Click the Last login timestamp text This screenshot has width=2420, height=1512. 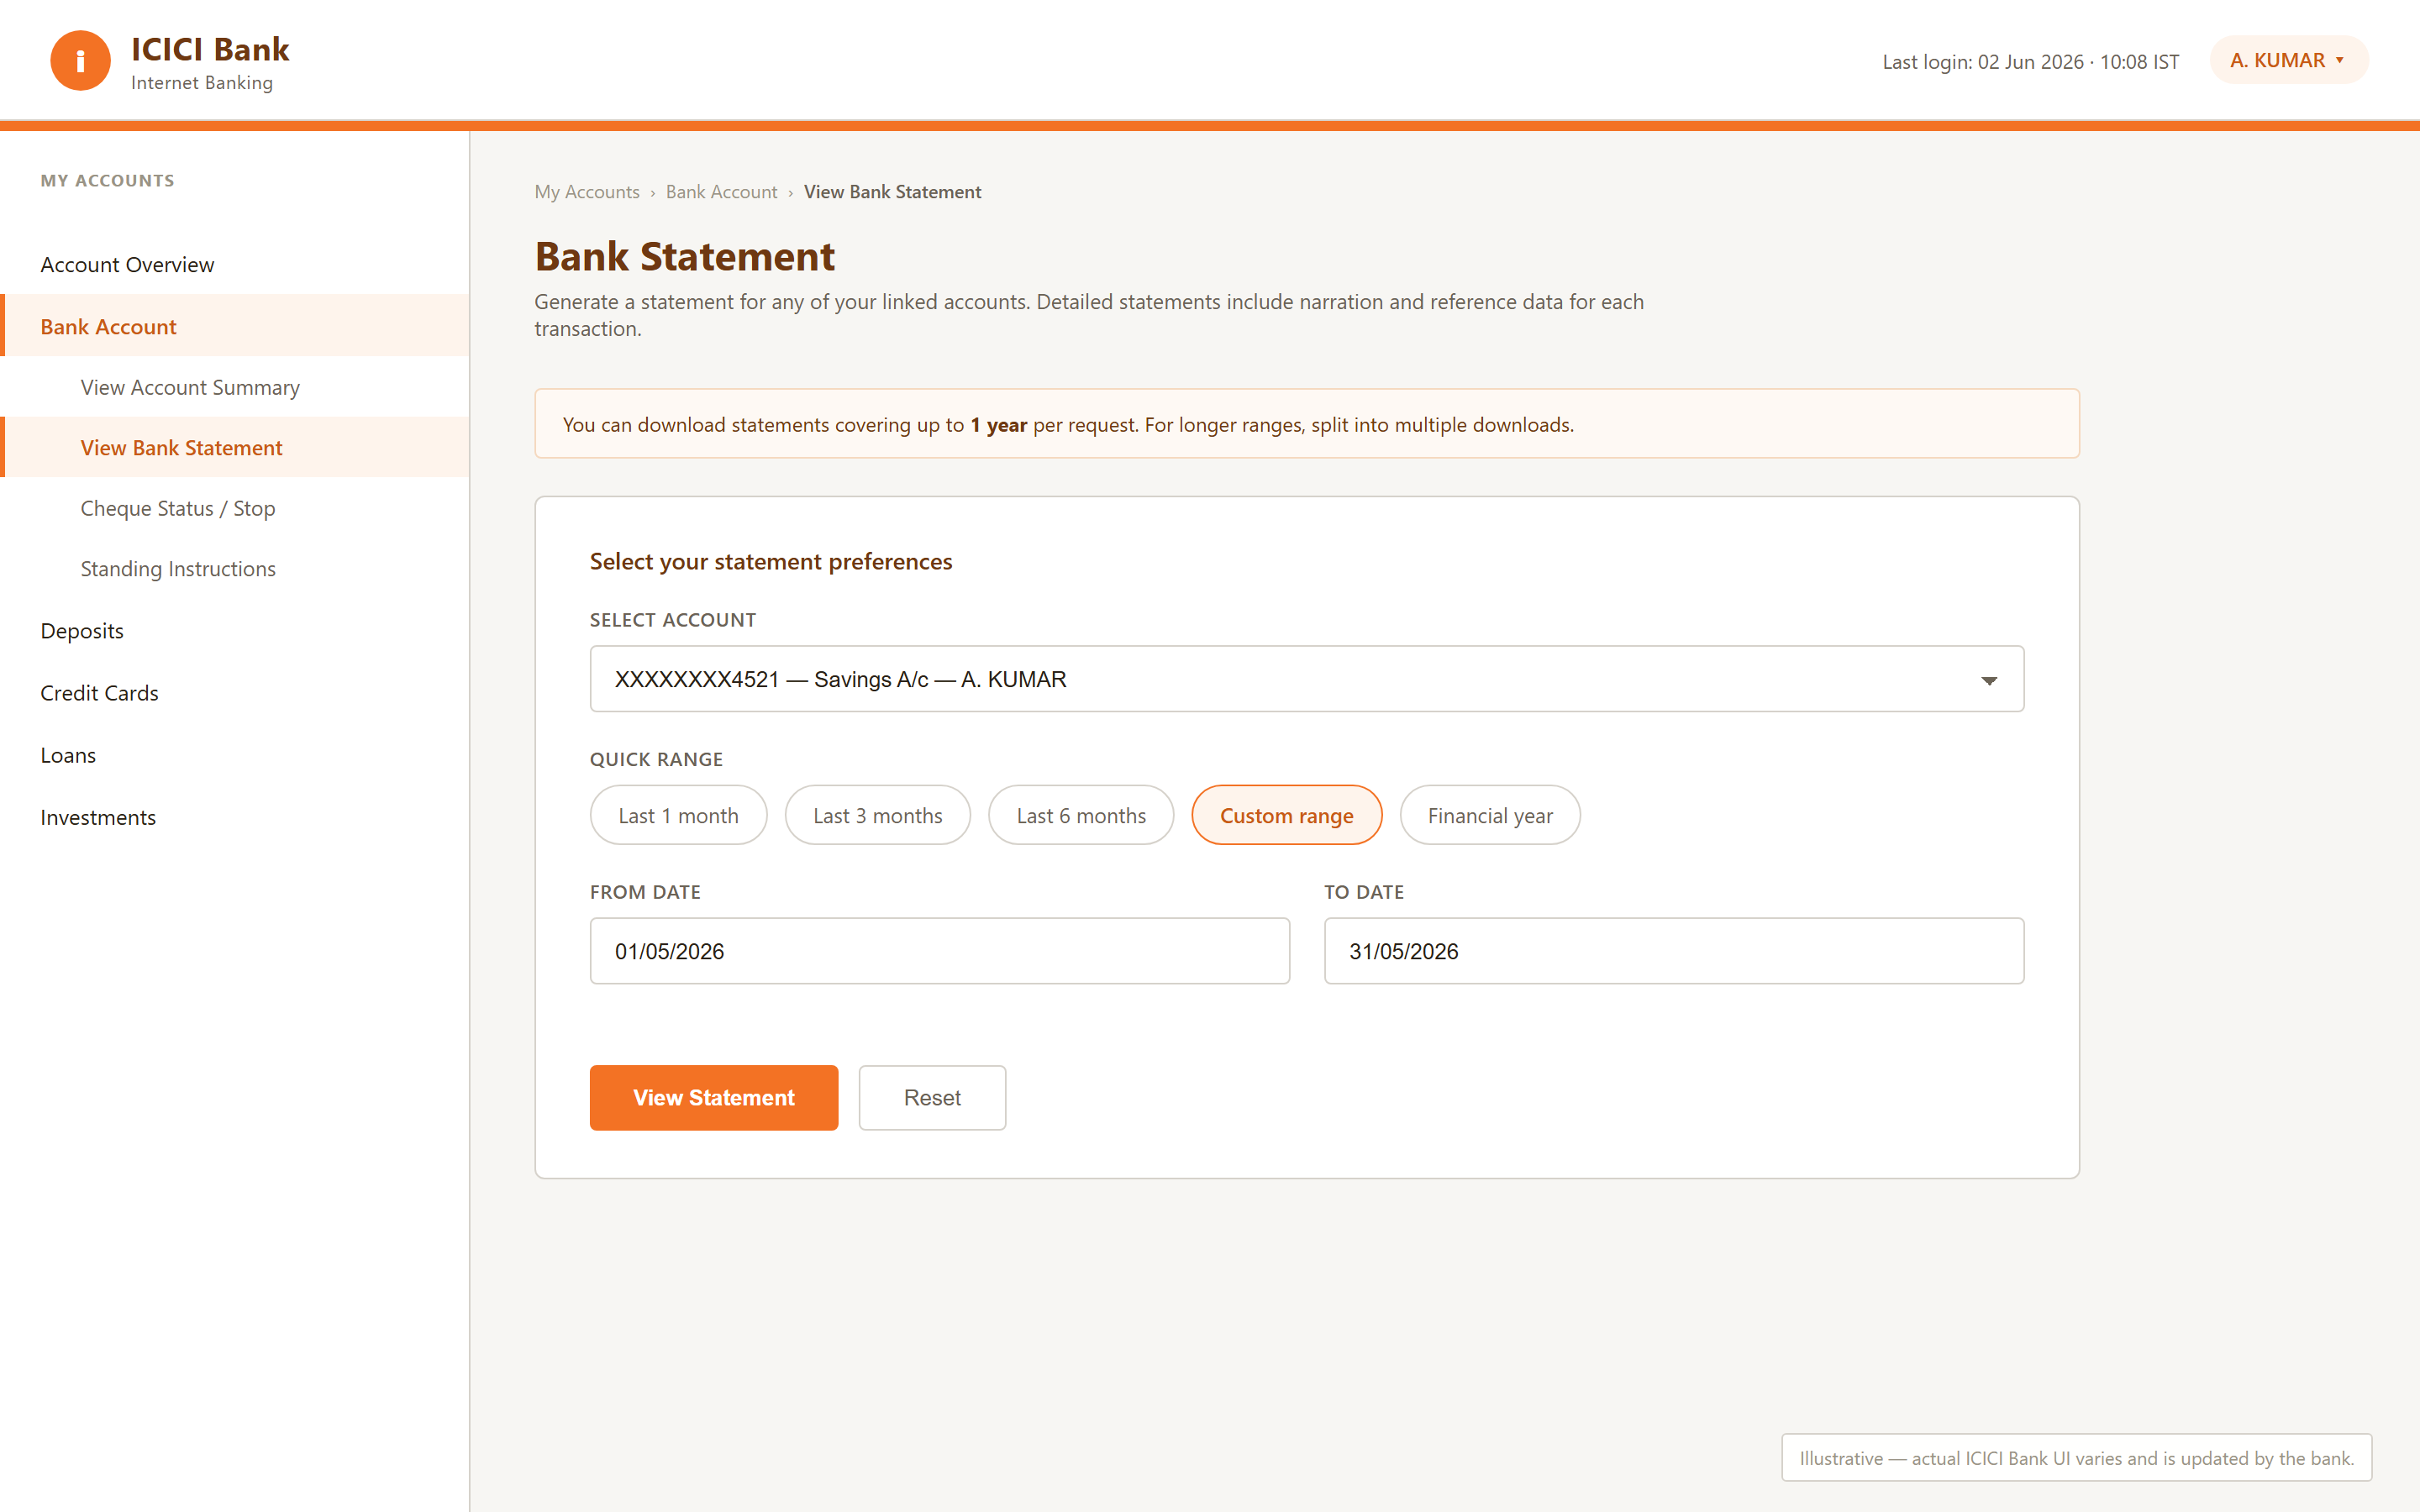pos(2030,61)
